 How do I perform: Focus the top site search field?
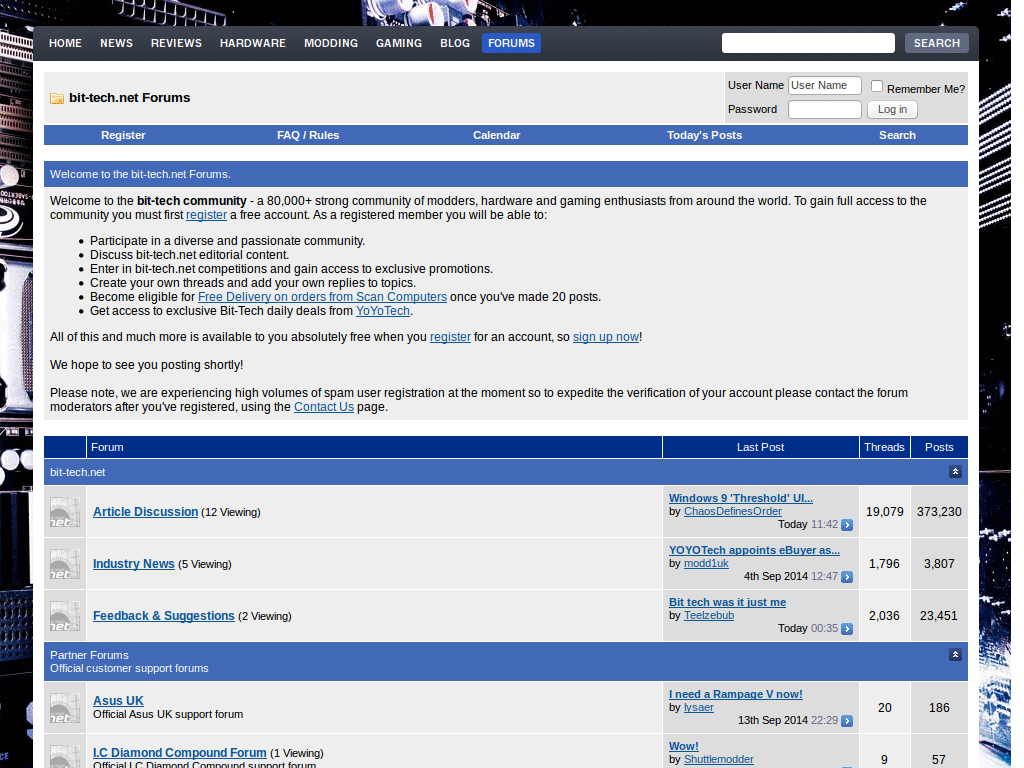click(x=808, y=43)
